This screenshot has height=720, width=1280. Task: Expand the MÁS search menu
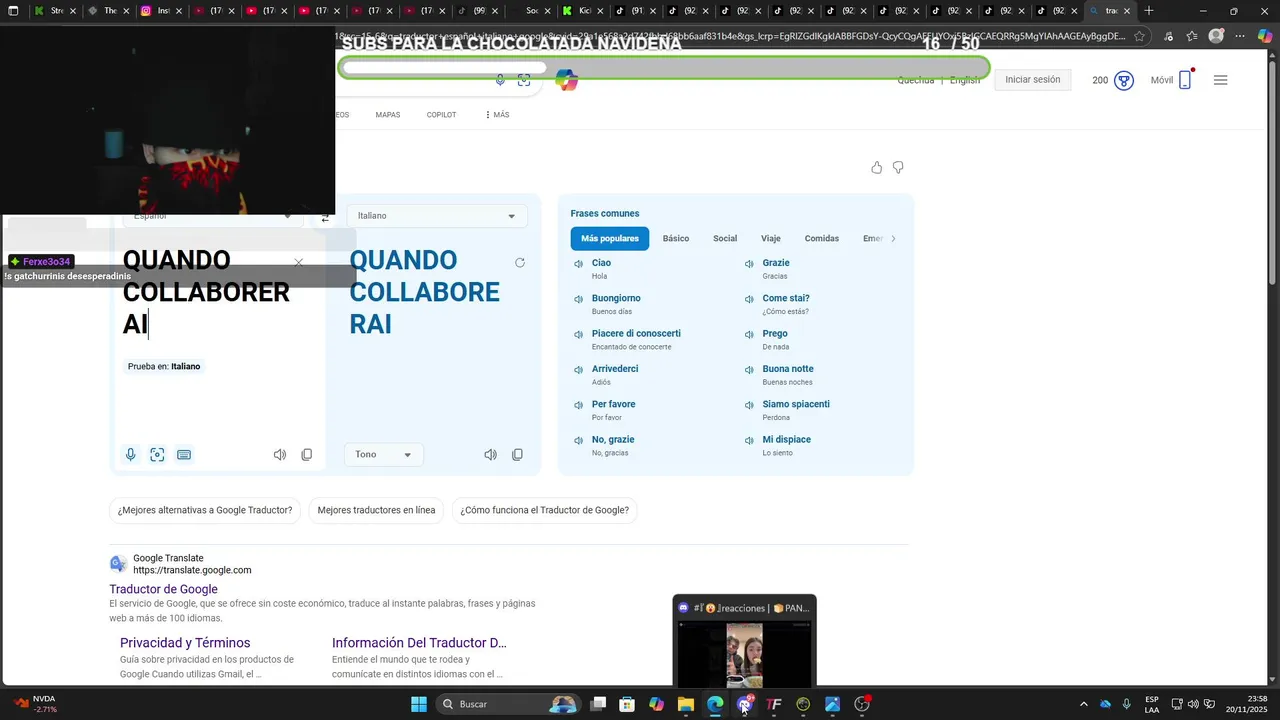[497, 115]
